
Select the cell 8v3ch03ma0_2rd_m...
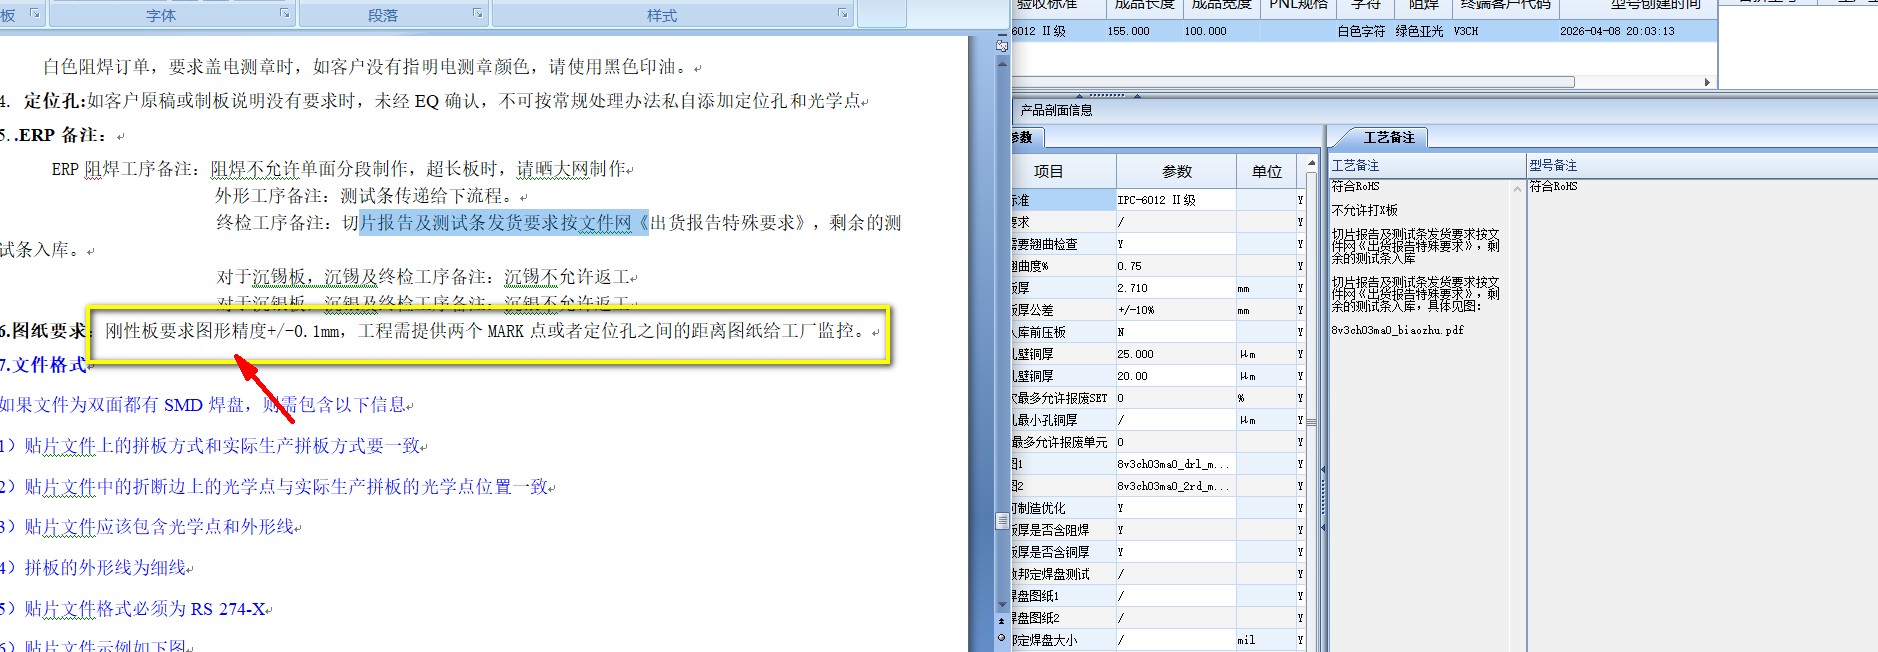click(x=1176, y=486)
